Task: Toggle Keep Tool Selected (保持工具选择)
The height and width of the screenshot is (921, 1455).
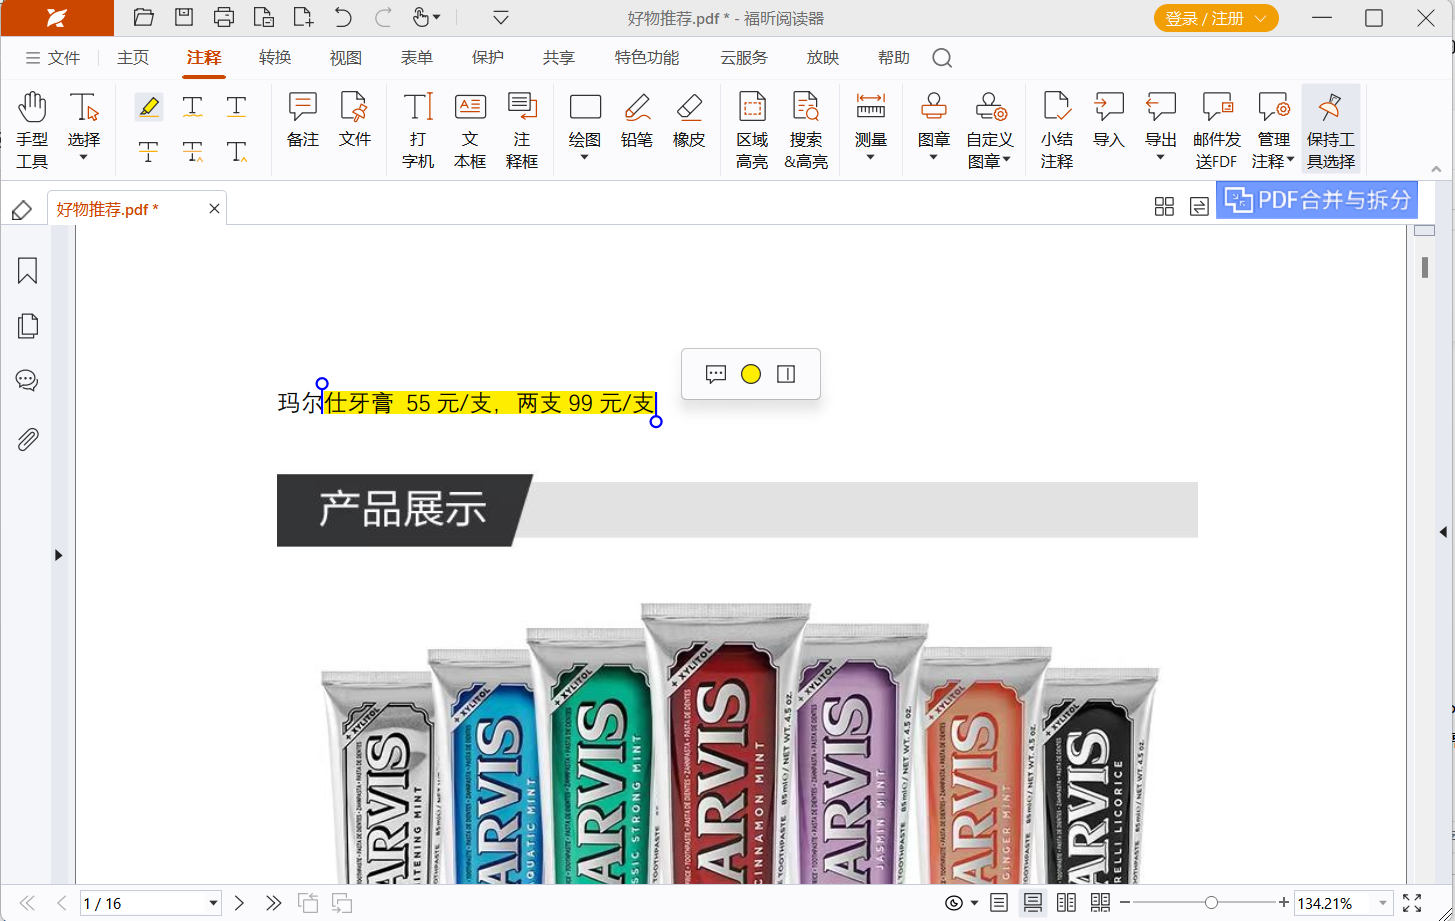Action: coord(1331,129)
